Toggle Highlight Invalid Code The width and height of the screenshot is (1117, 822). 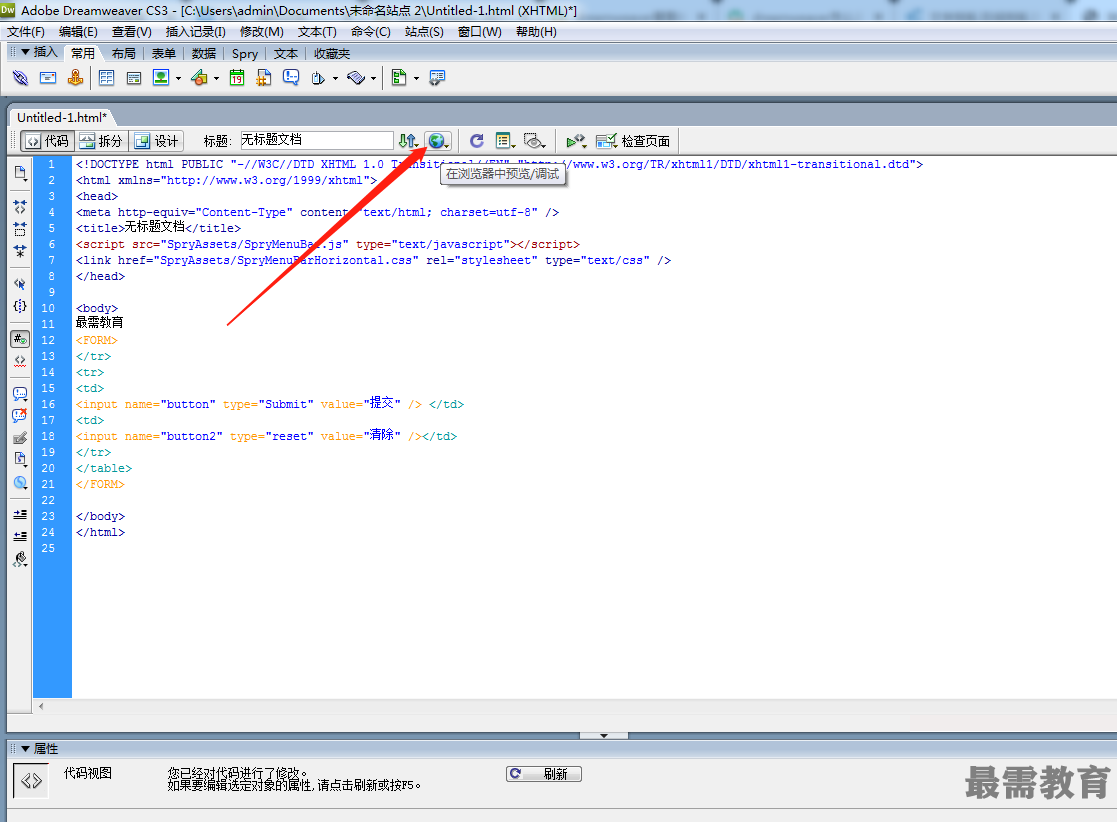pyautogui.click(x=20, y=360)
